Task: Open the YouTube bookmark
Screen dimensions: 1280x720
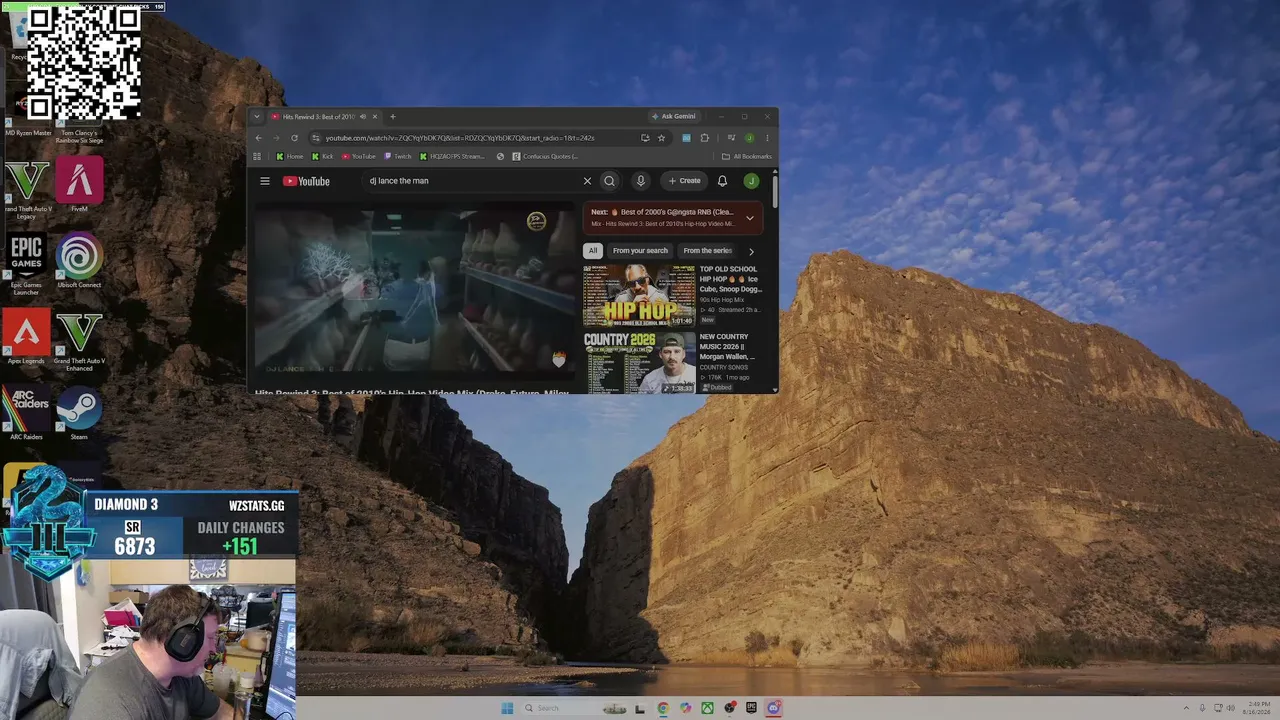Action: [x=359, y=156]
